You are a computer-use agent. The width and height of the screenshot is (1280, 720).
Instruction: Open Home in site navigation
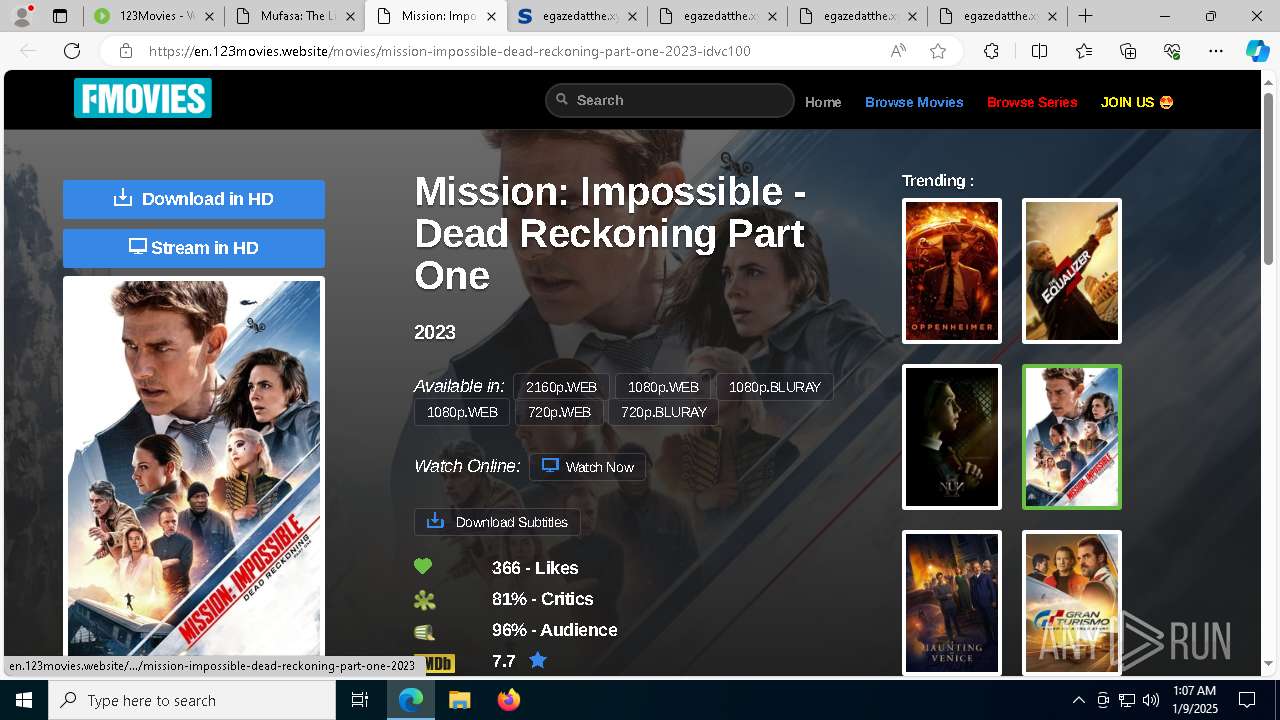click(x=823, y=102)
